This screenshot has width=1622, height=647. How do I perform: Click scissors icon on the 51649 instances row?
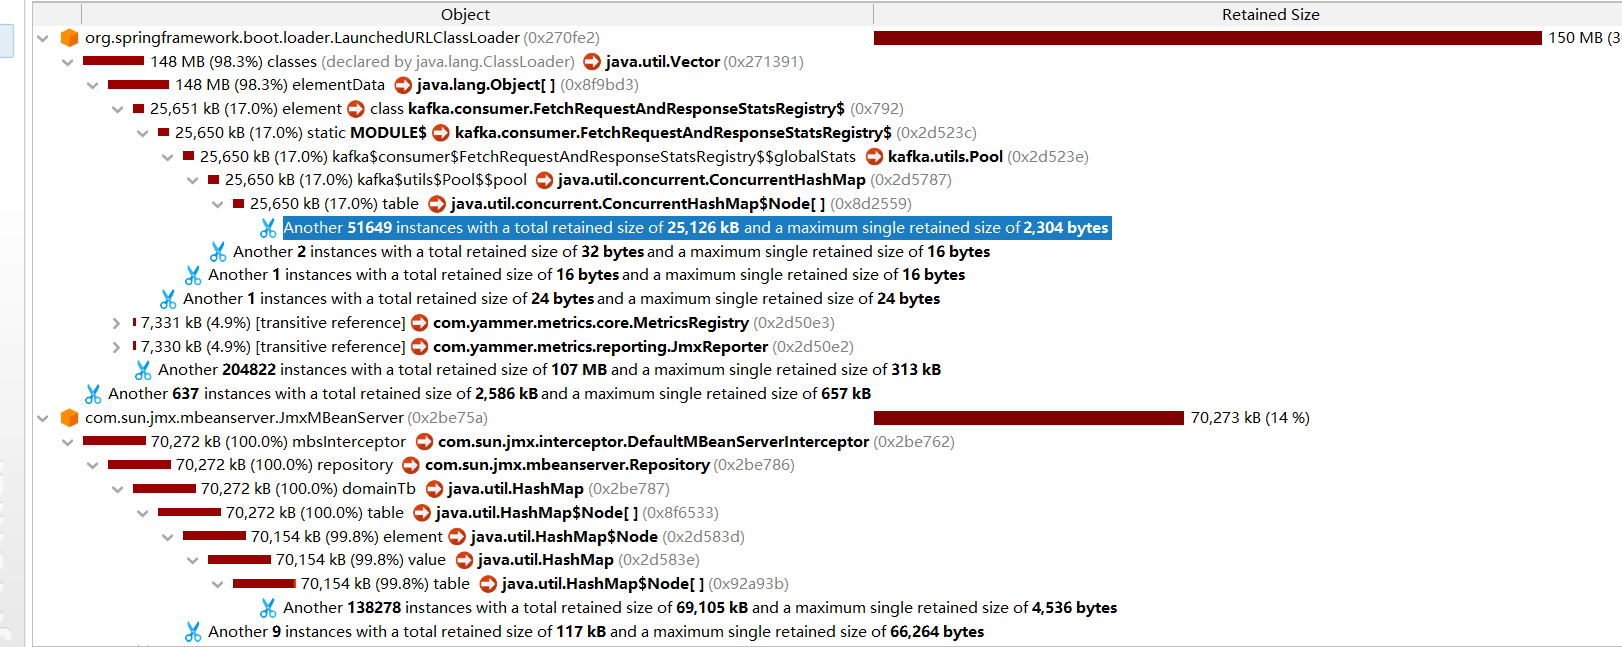click(268, 228)
